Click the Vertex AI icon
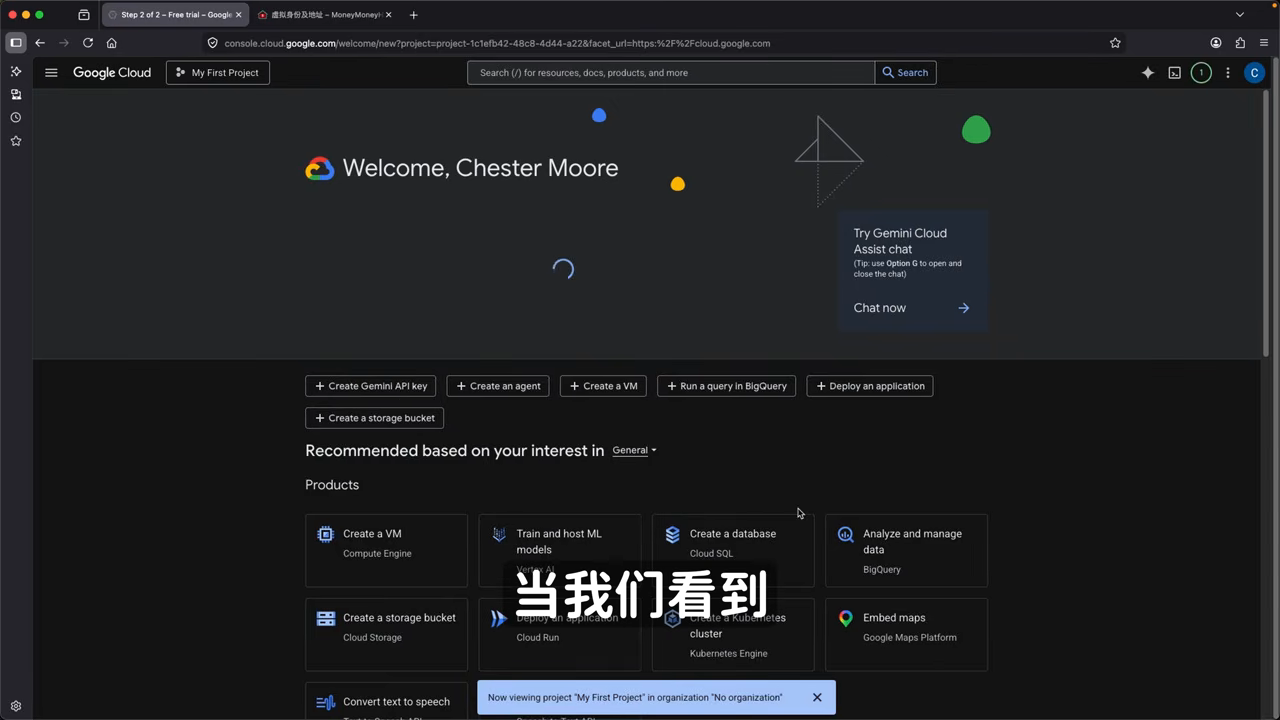1280x720 pixels. (499, 535)
